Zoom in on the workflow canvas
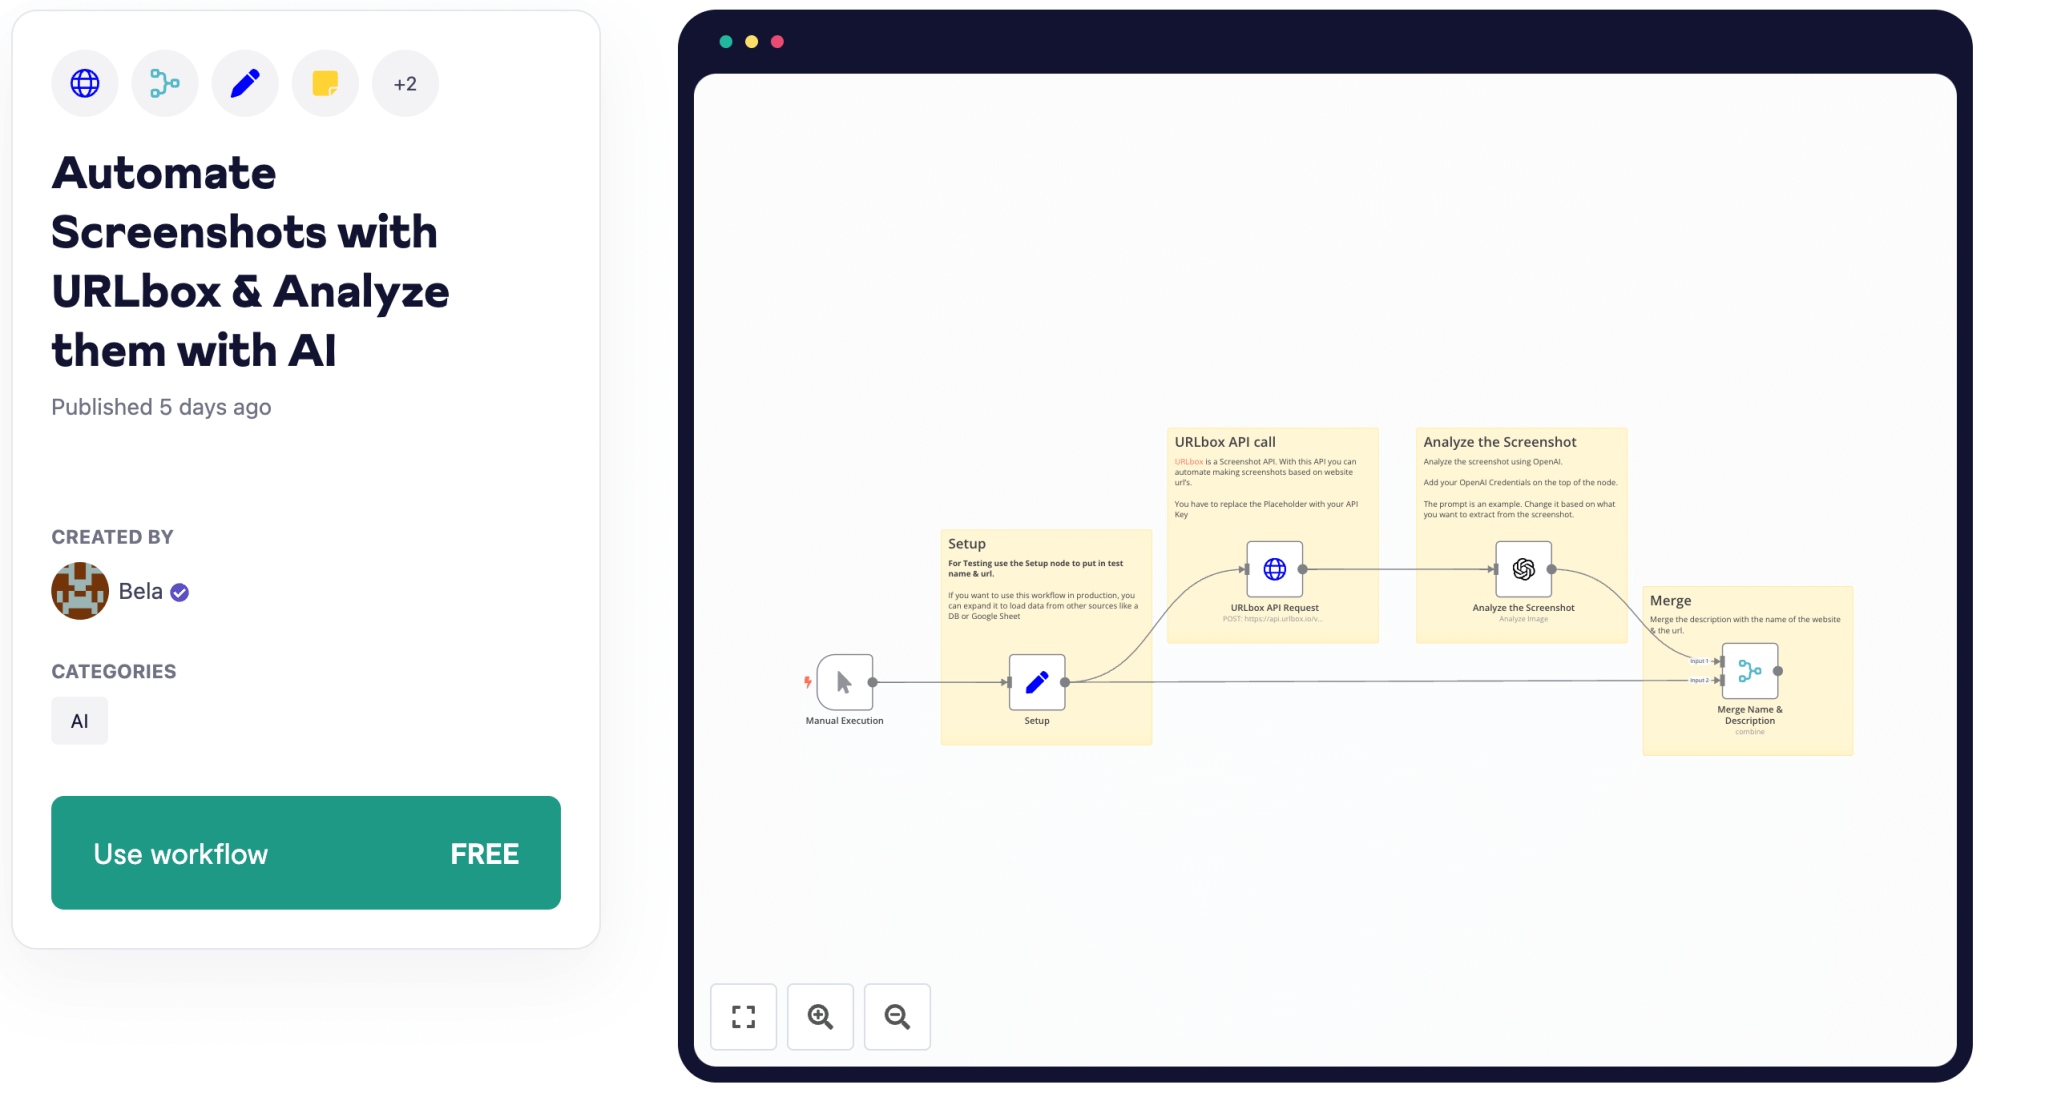 (820, 1016)
